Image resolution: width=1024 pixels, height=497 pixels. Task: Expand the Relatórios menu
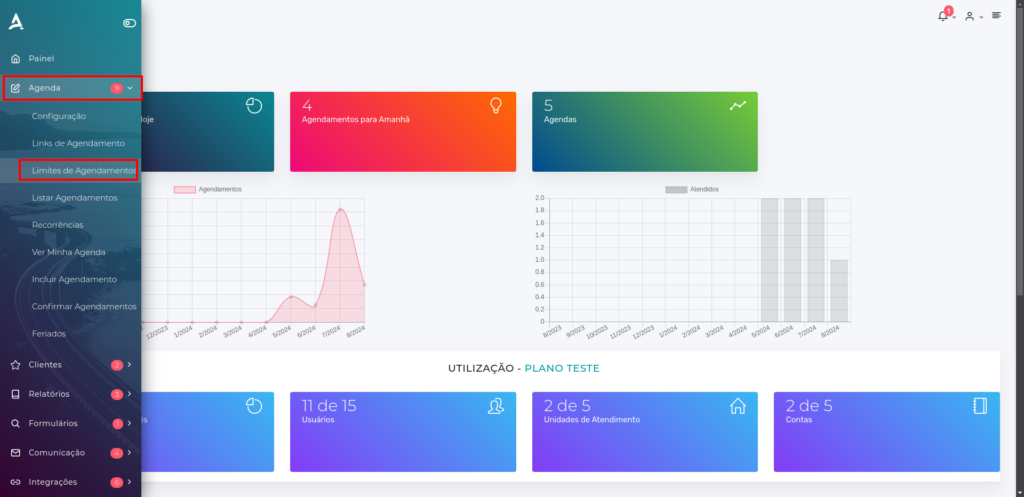71,394
